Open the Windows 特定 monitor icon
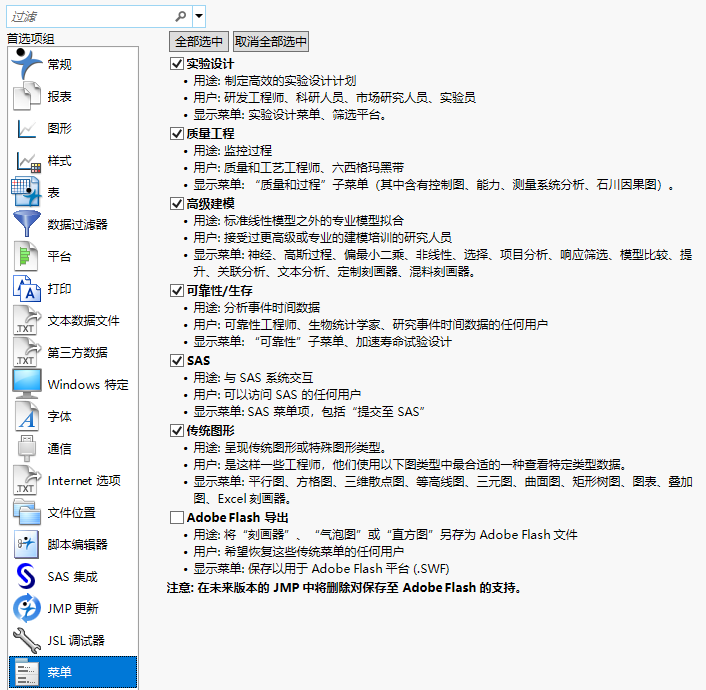 click(x=27, y=384)
